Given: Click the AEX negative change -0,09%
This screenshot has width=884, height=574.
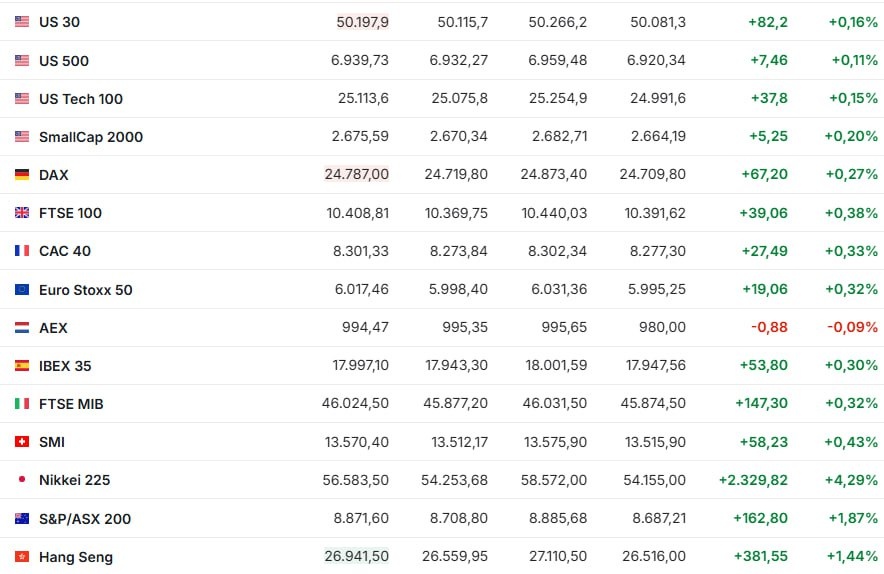Looking at the screenshot, I should [854, 327].
